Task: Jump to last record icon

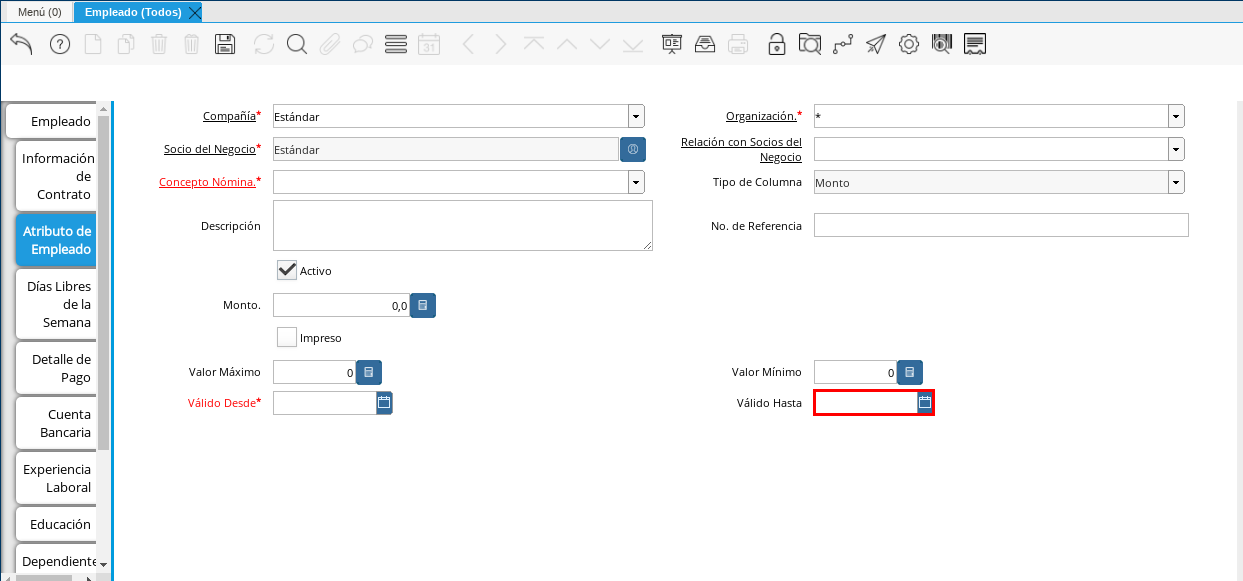Action: pyautogui.click(x=633, y=44)
